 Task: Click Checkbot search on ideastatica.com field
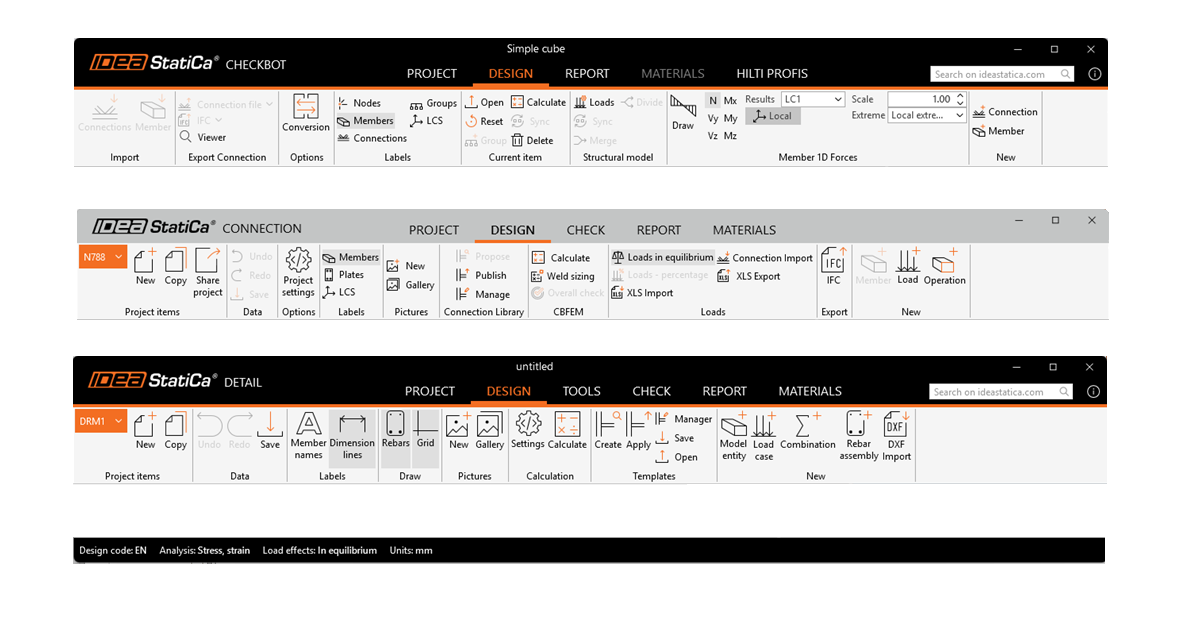[x=1002, y=74]
